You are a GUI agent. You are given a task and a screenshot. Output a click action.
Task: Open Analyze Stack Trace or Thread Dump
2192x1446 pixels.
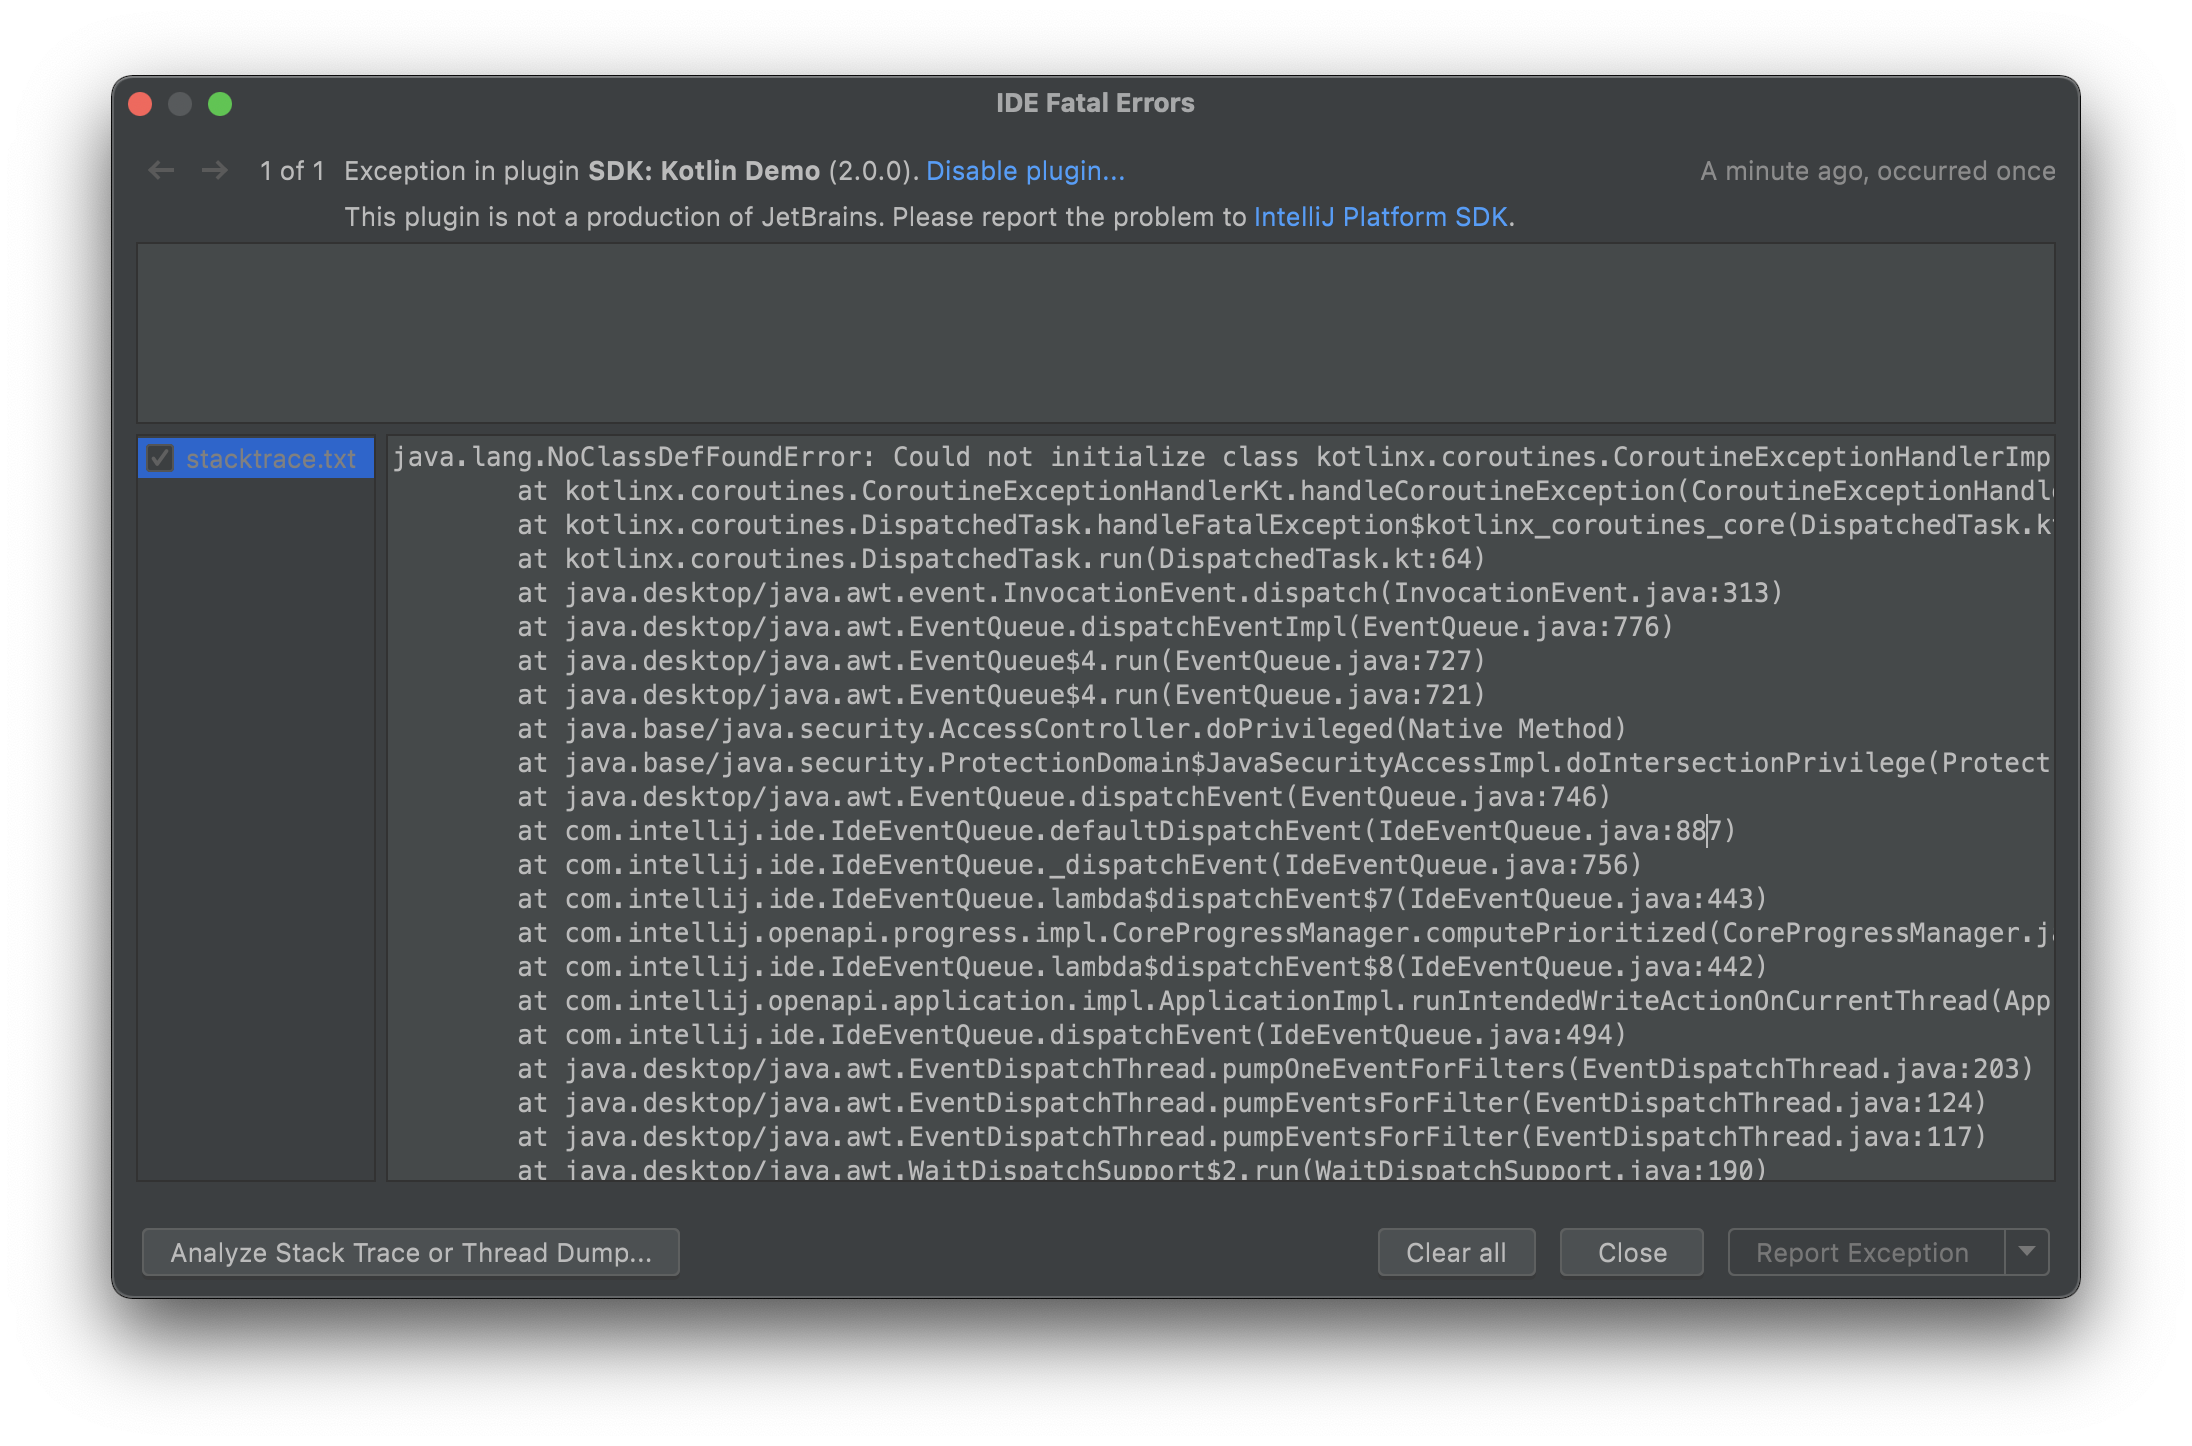411,1252
